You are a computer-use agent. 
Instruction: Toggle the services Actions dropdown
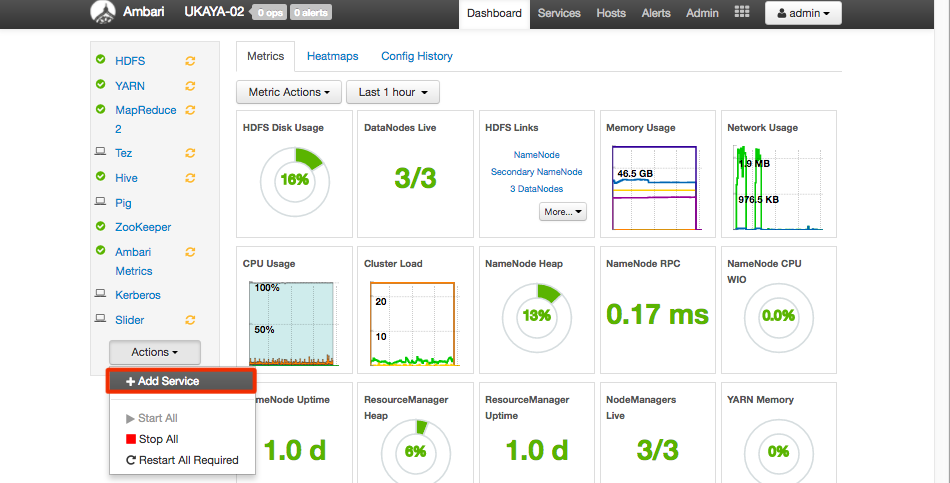tap(154, 352)
